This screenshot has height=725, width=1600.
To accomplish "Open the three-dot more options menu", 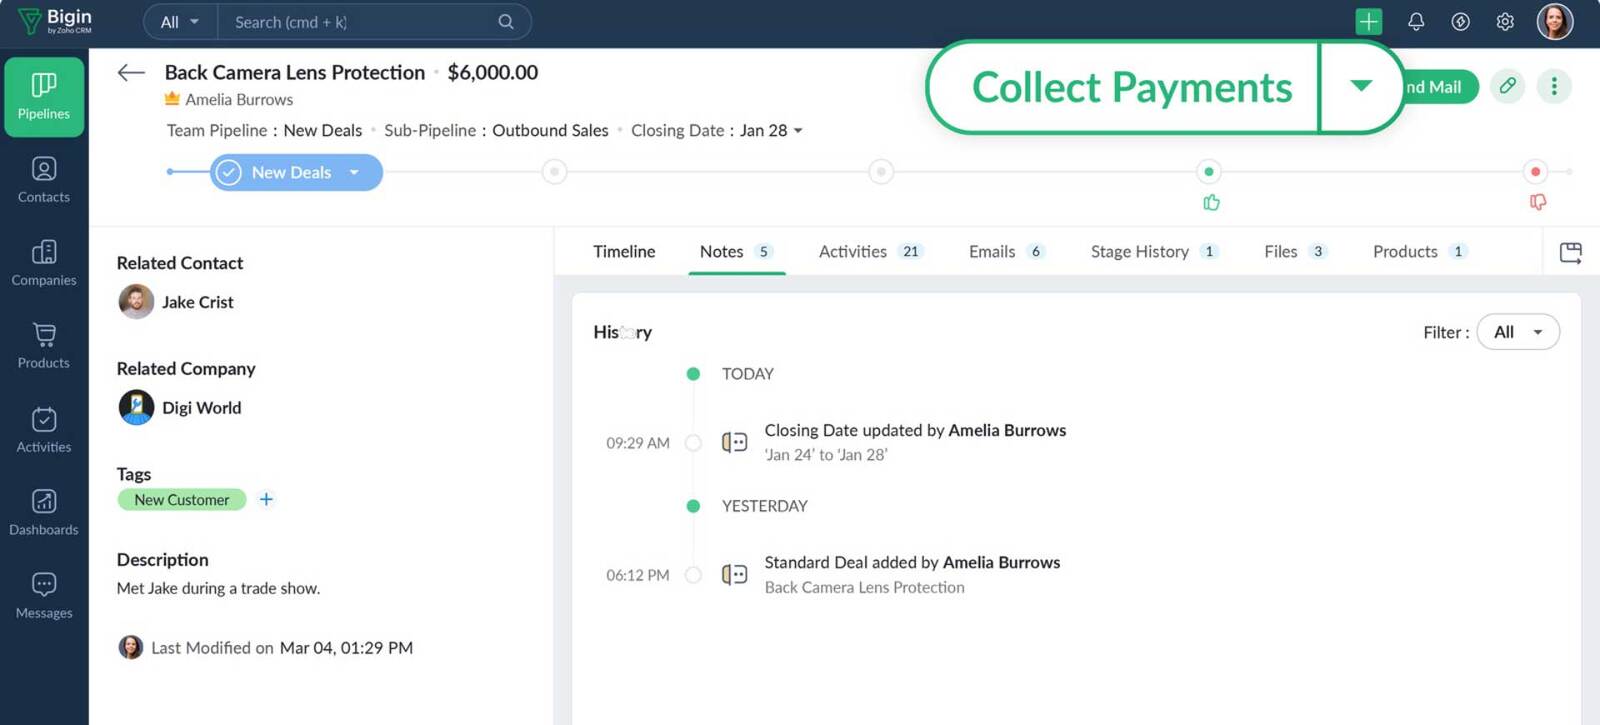I will click(1554, 86).
